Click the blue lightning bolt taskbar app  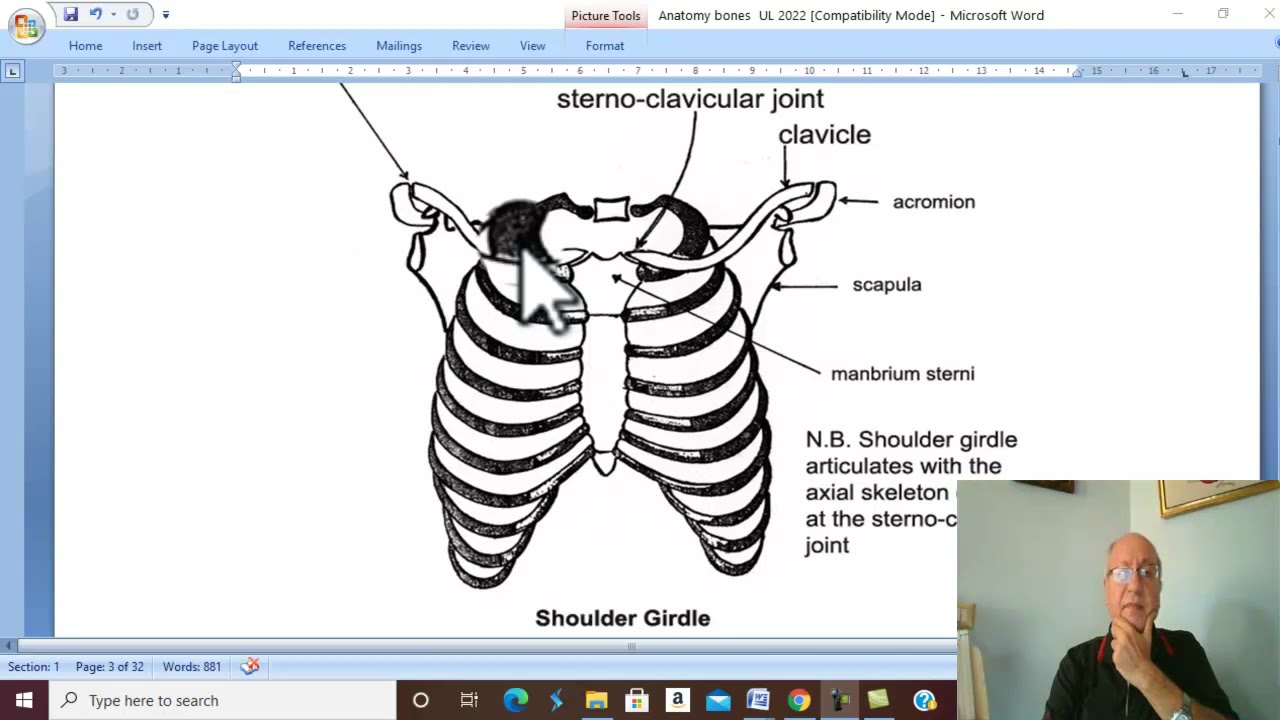[556, 700]
